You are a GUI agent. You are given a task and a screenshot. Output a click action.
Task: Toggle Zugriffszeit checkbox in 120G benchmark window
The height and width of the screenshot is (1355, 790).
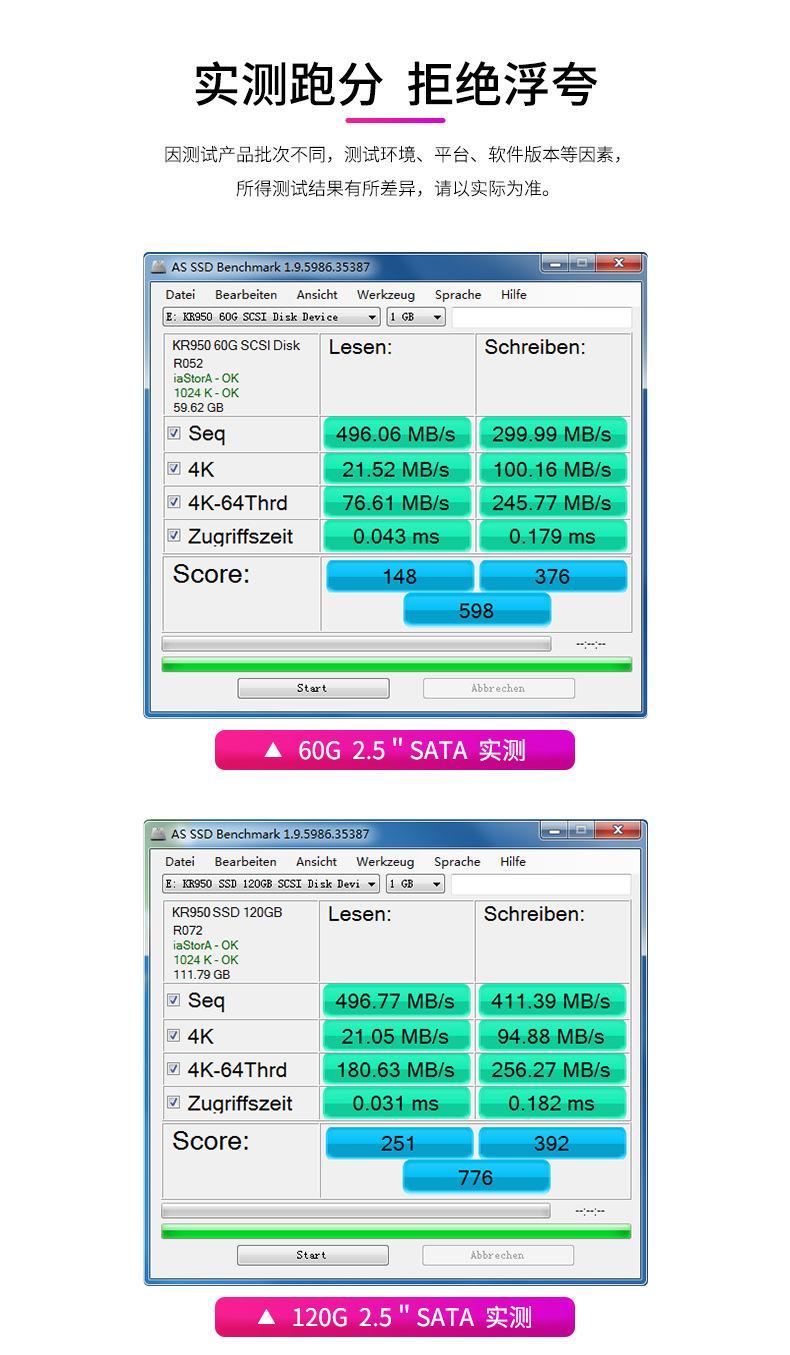(174, 1103)
